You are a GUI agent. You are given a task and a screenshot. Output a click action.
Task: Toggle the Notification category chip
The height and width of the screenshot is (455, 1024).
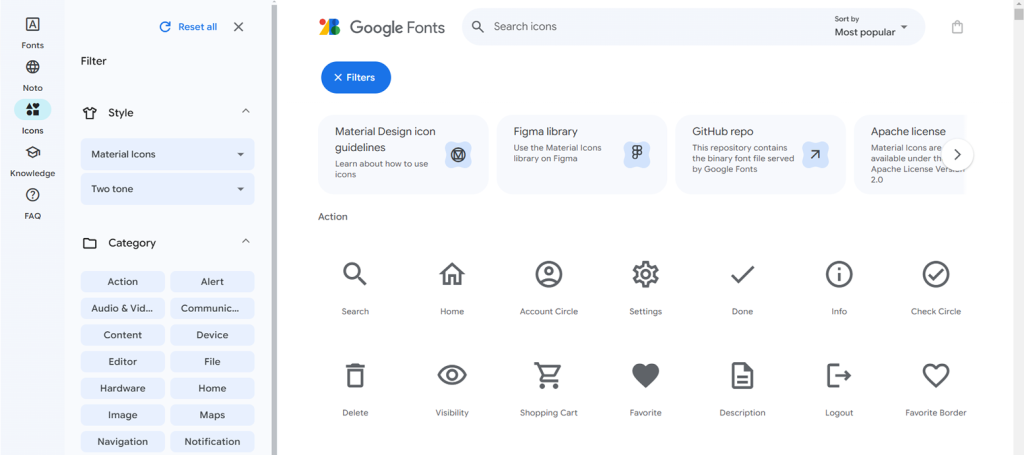tap(212, 442)
